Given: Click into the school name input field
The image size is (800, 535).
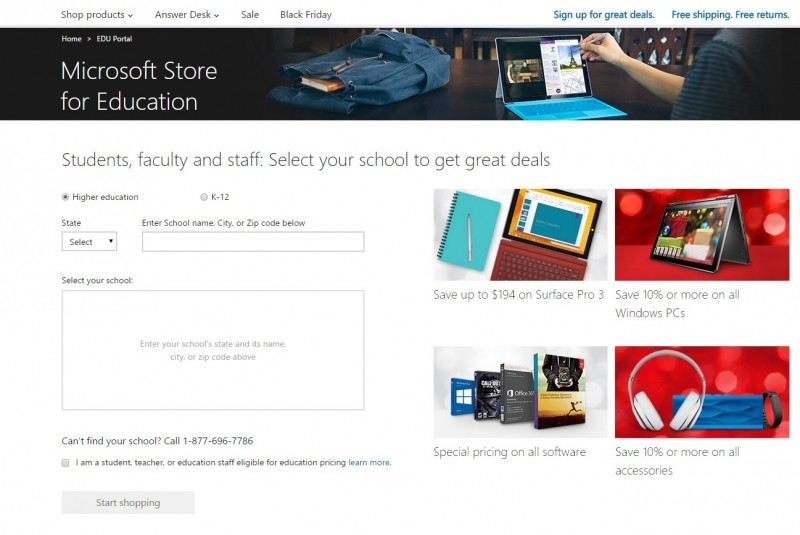Looking at the screenshot, I should [x=253, y=241].
